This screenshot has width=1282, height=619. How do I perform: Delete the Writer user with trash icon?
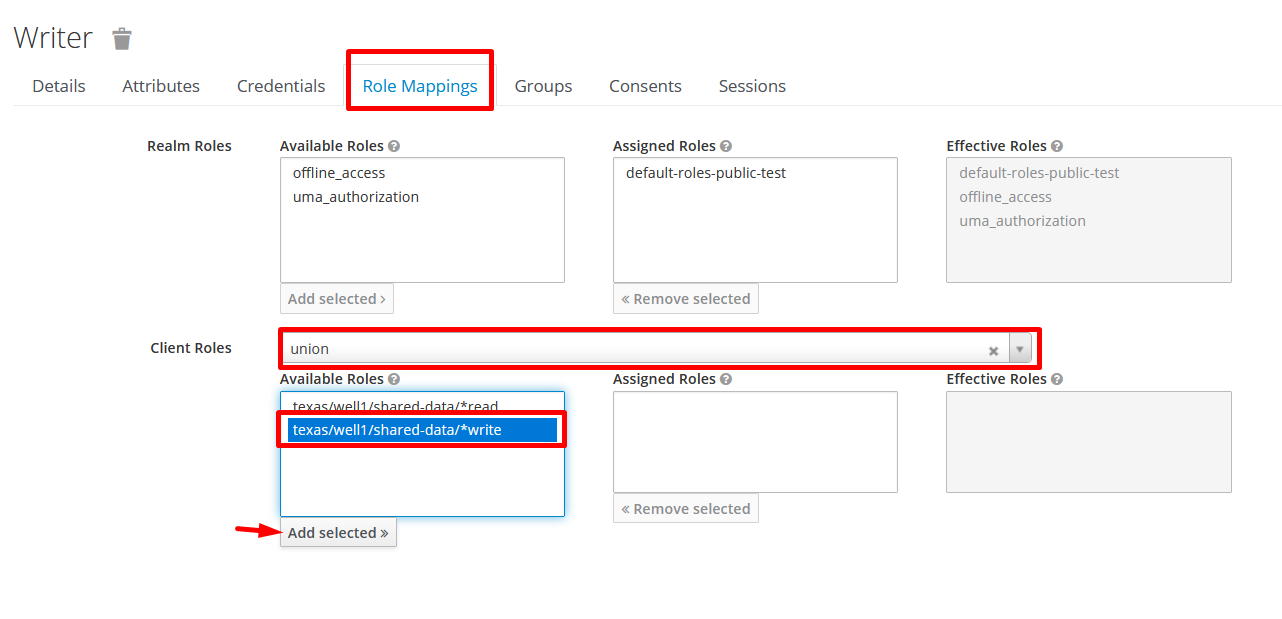click(x=122, y=39)
